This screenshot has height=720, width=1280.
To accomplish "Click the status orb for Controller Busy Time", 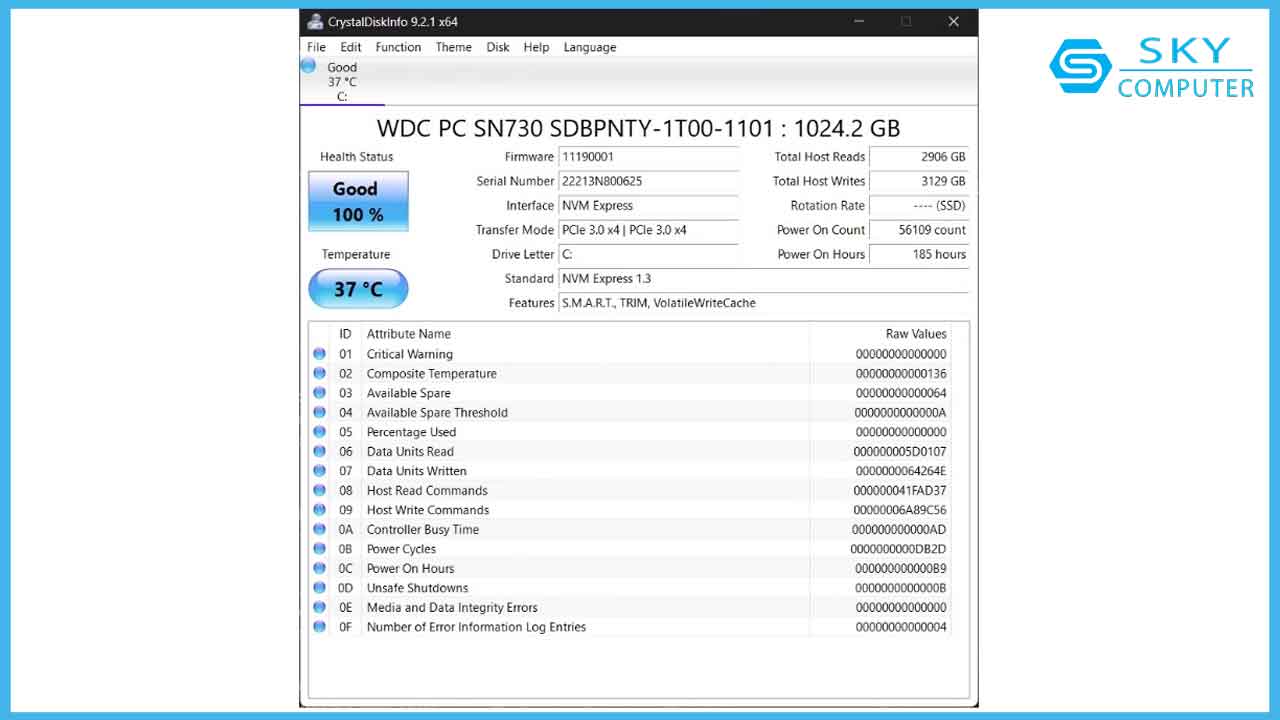I will coord(319,529).
